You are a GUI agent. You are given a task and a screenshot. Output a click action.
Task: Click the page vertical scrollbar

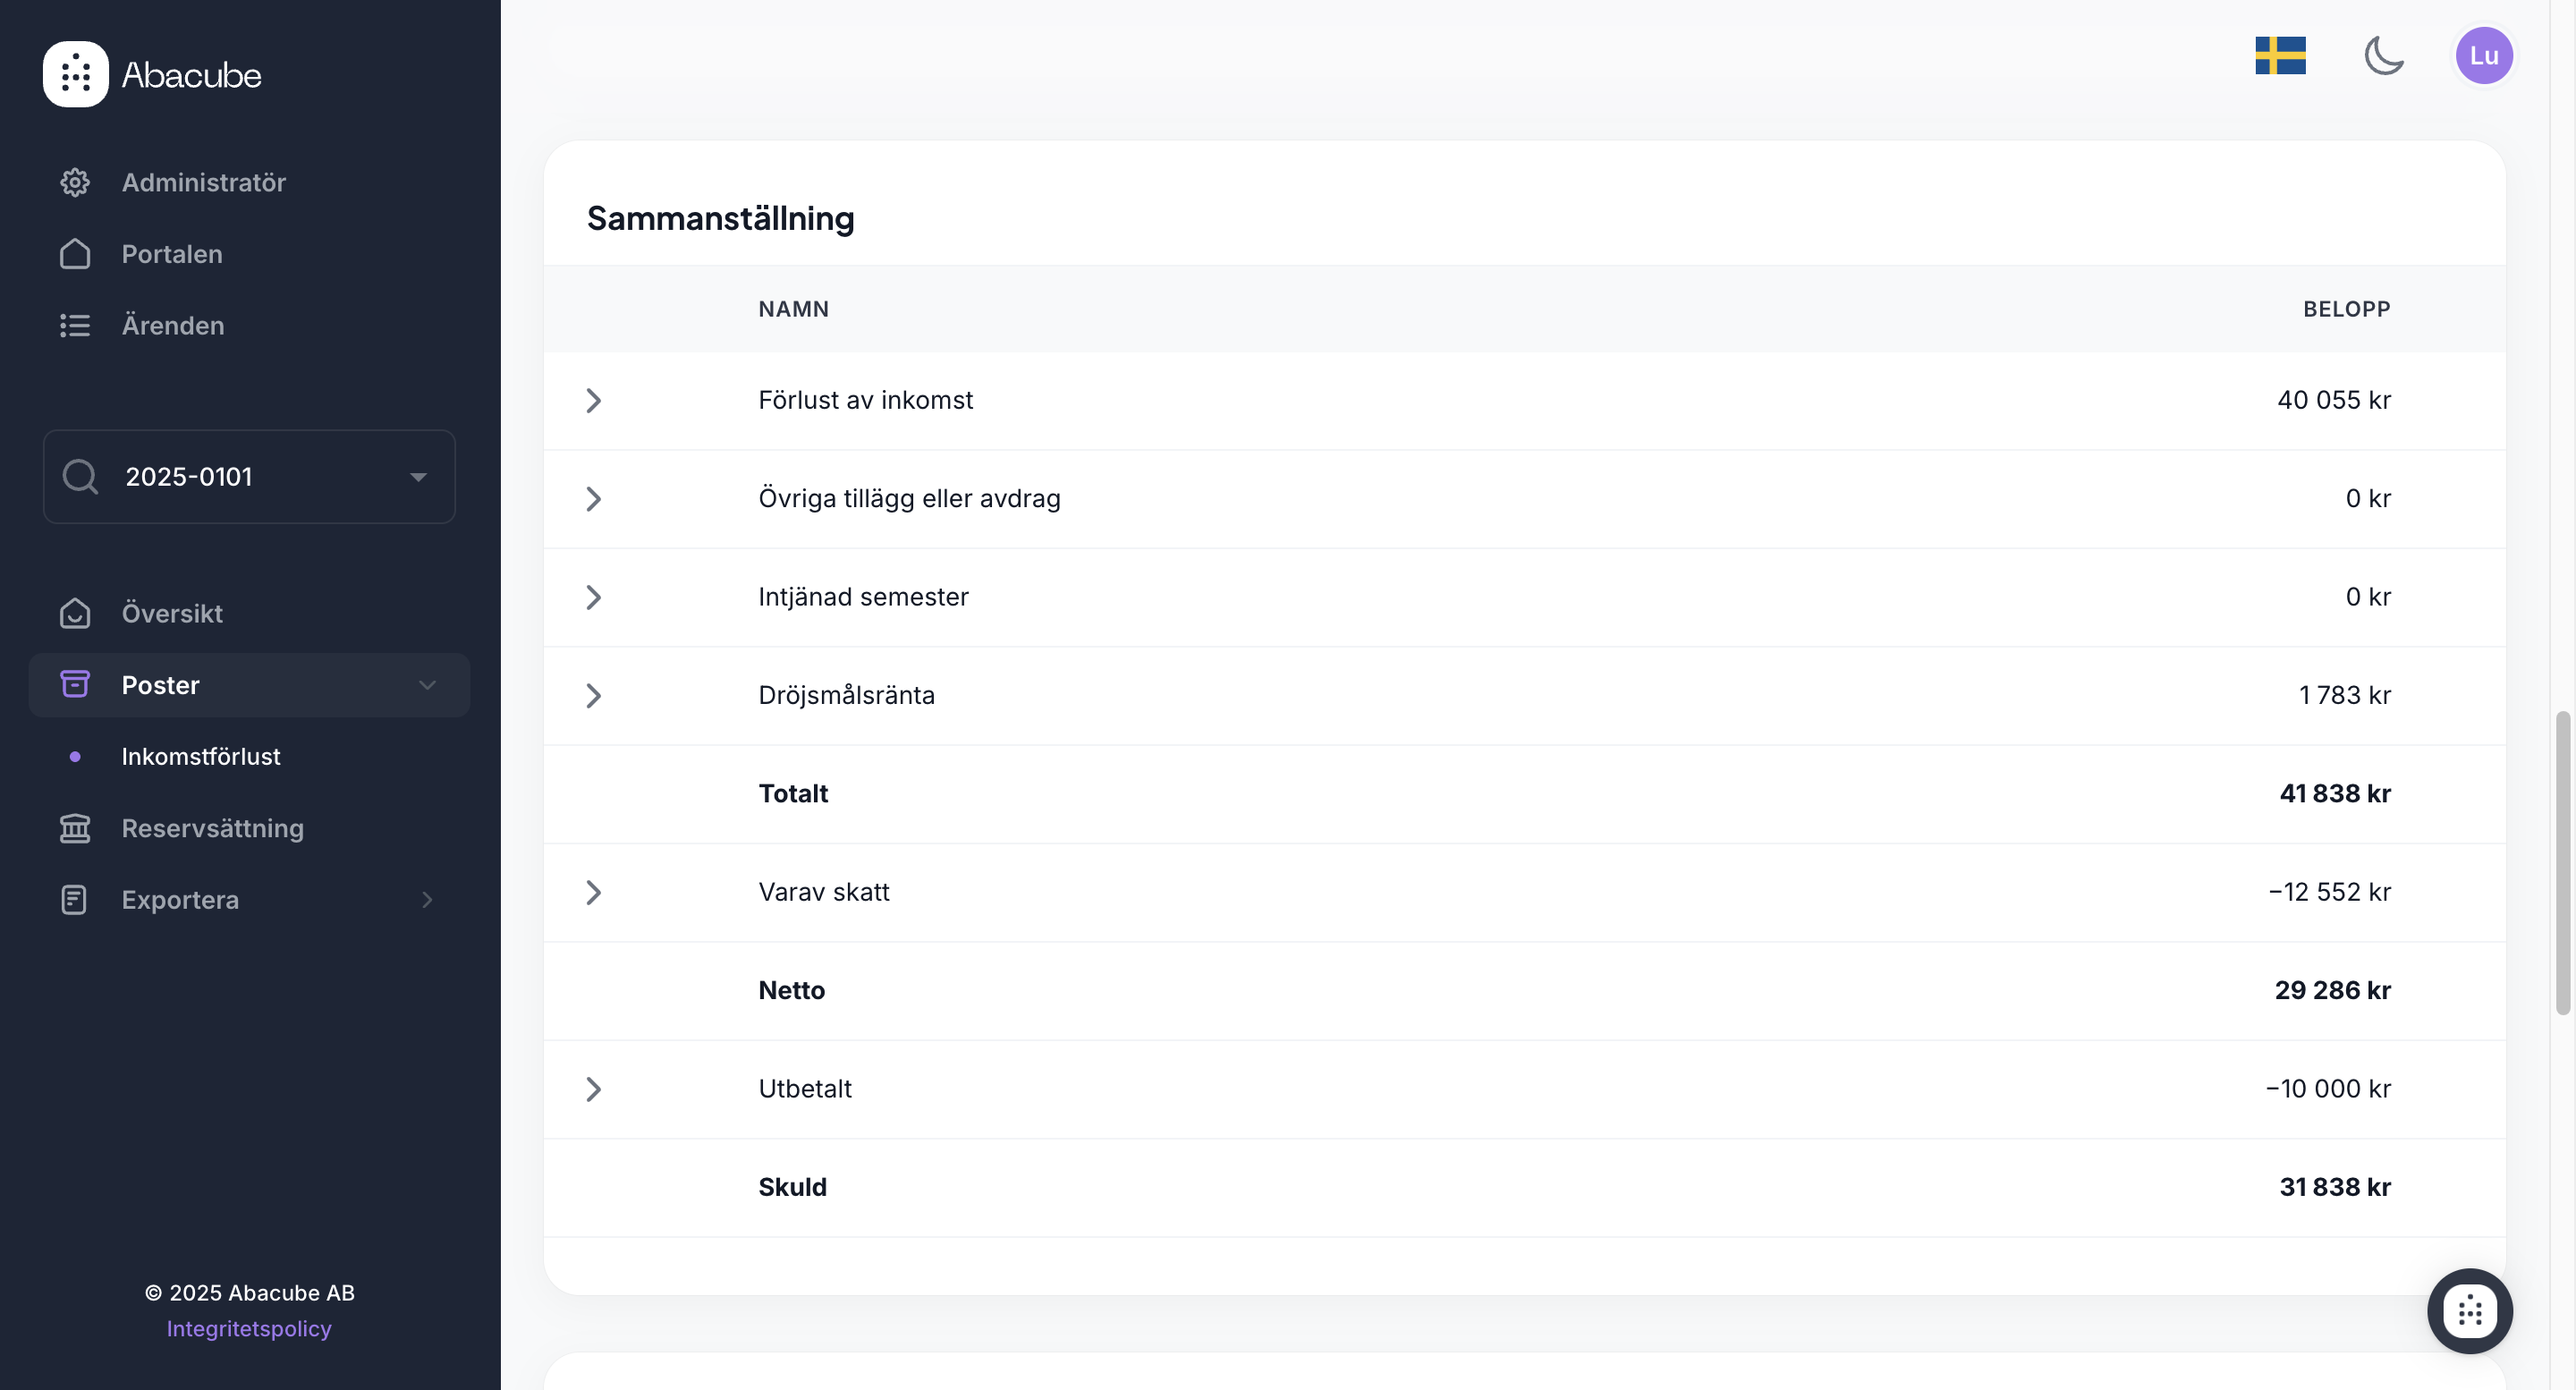coord(2562,864)
